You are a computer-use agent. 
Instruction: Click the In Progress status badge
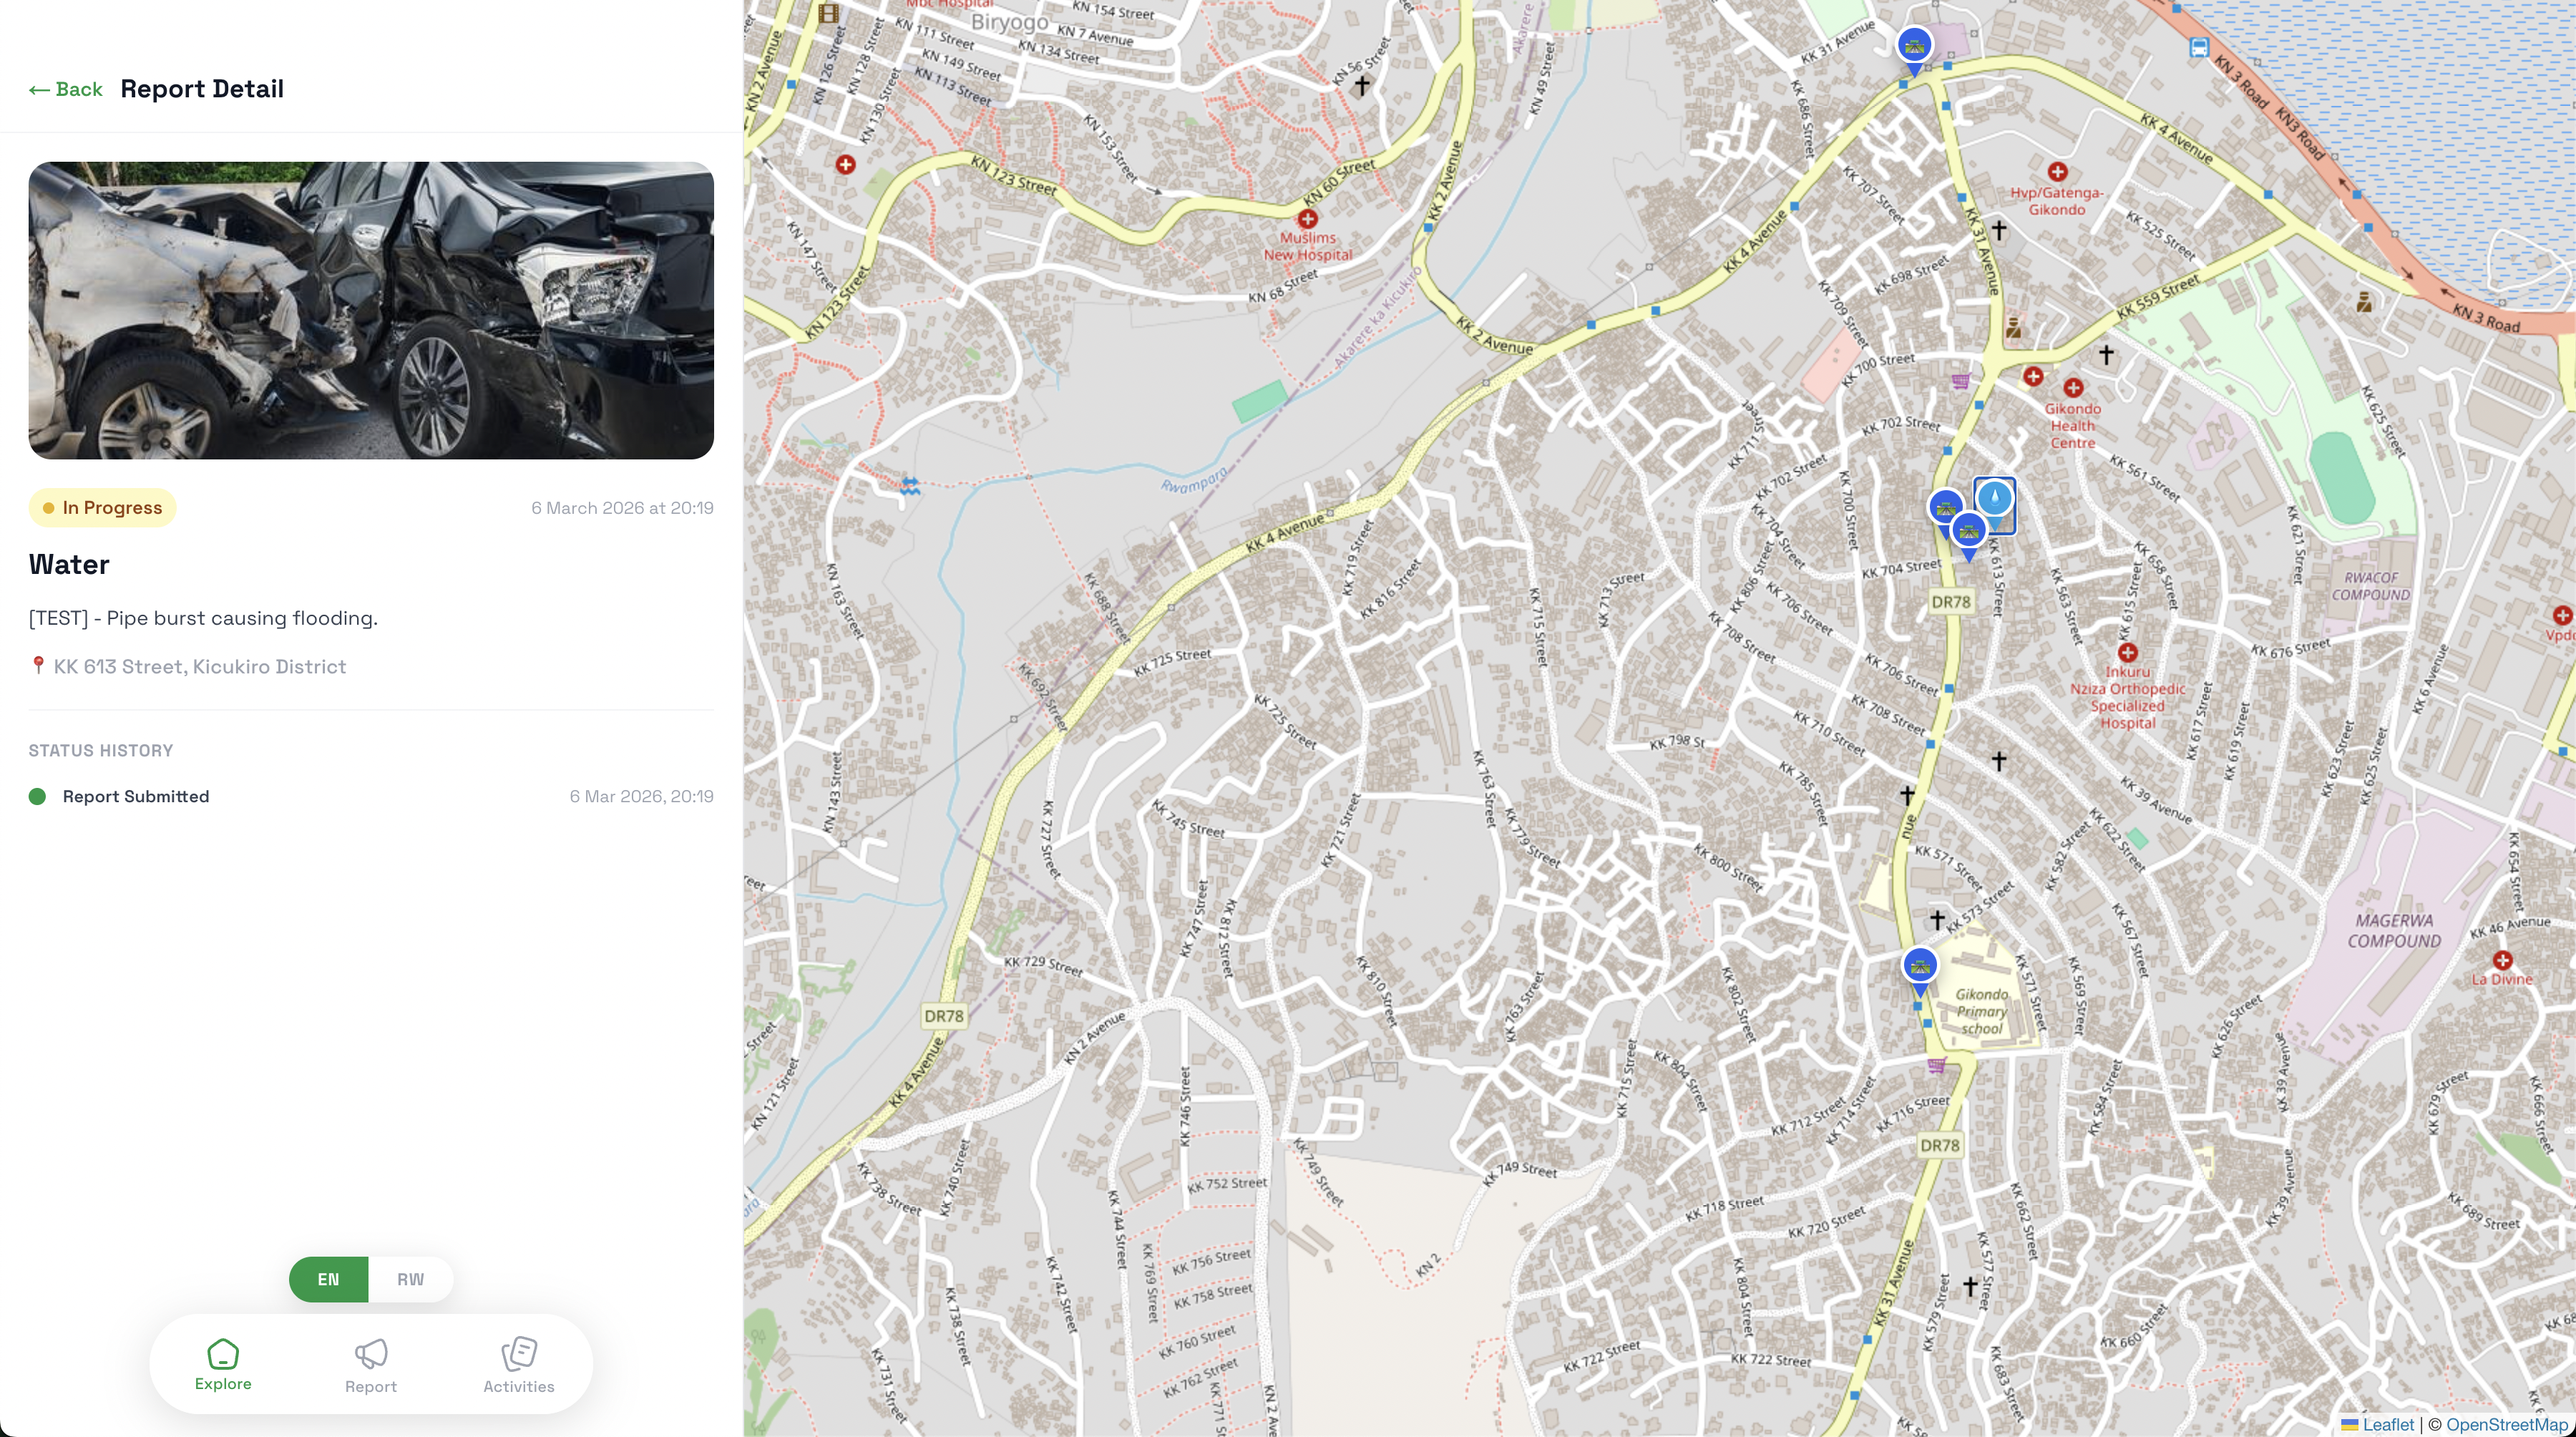coord(102,508)
